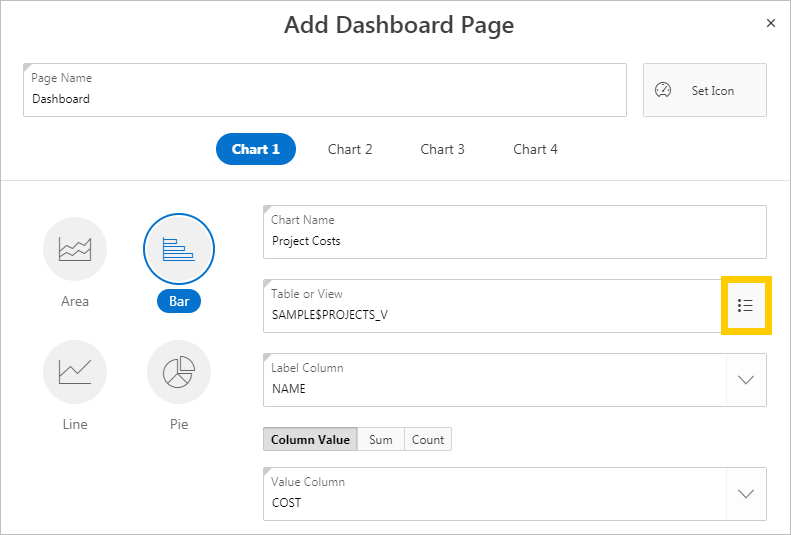Select the Bar chart type icon
The width and height of the screenshot is (791, 535).
[x=179, y=249]
